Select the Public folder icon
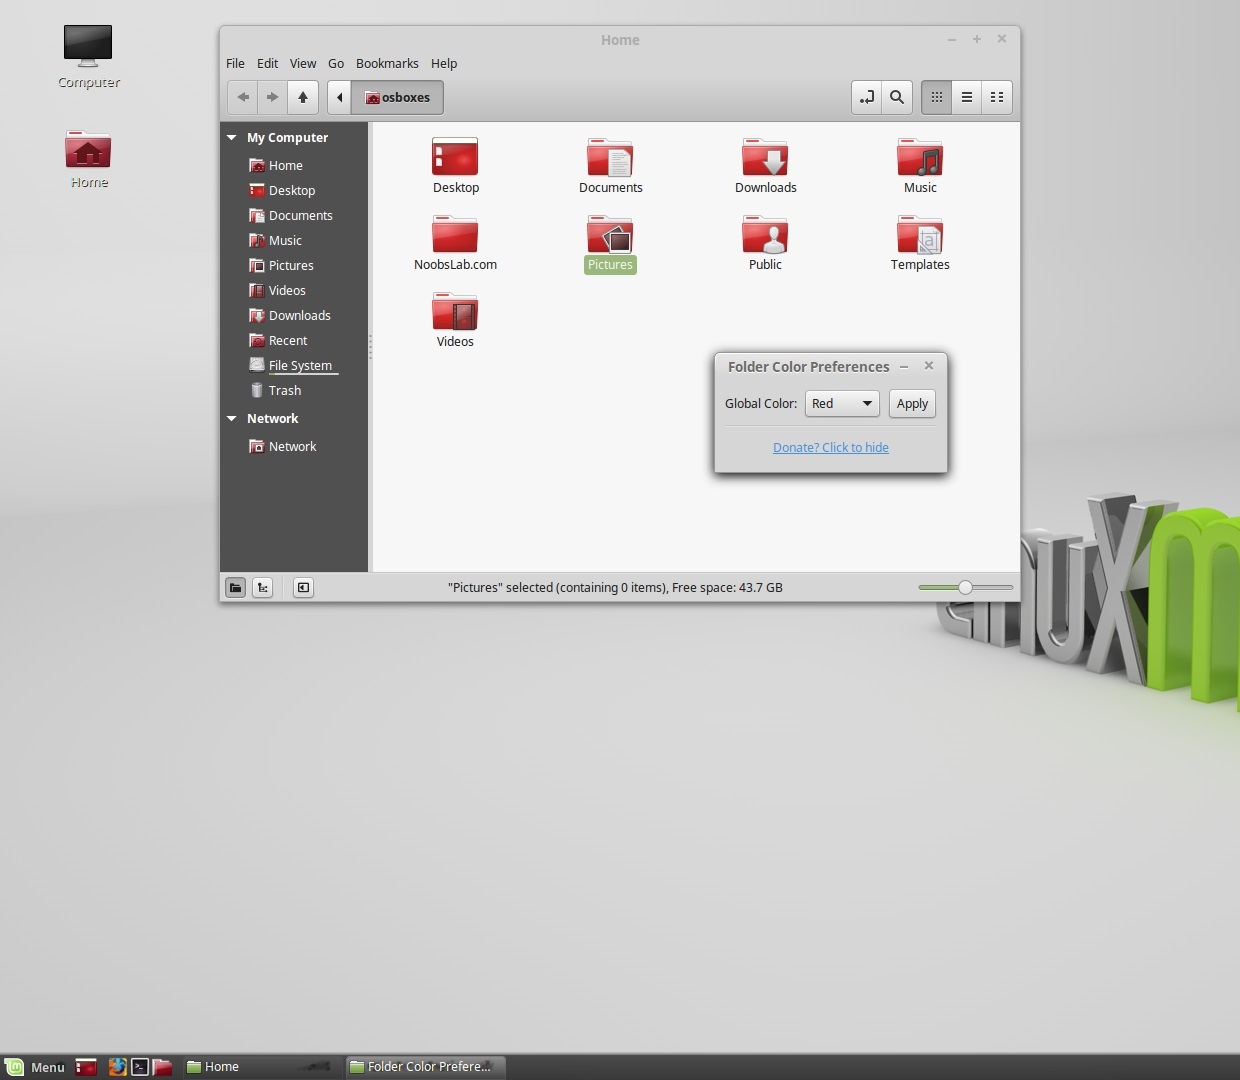Screen dimensions: 1240x1080 click(x=765, y=235)
